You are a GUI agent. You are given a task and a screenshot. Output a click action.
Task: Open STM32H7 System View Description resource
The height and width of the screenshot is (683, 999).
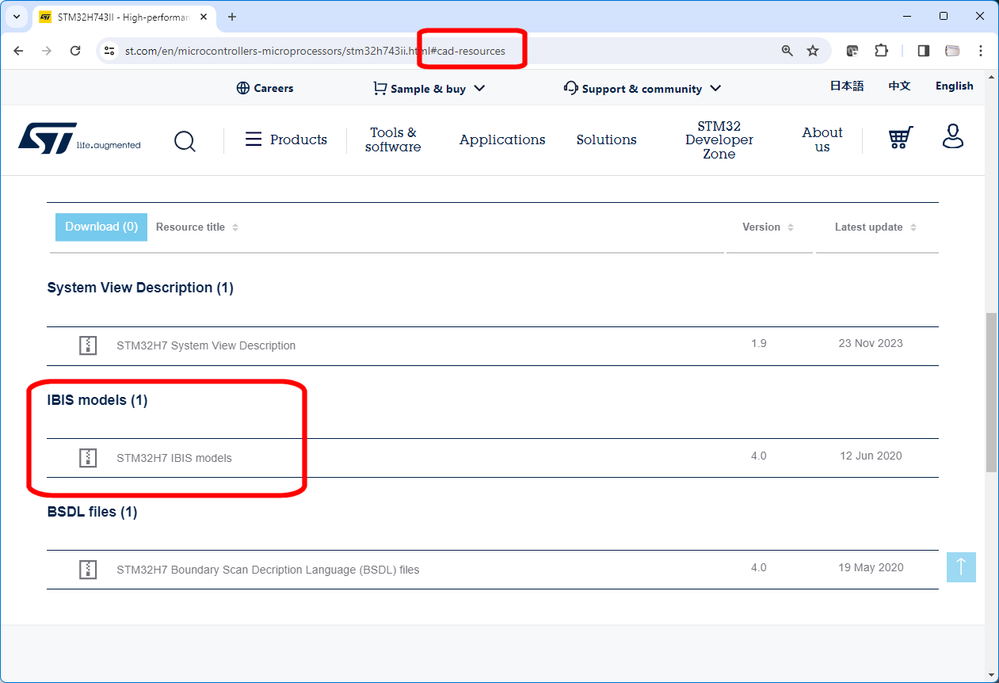[206, 345]
